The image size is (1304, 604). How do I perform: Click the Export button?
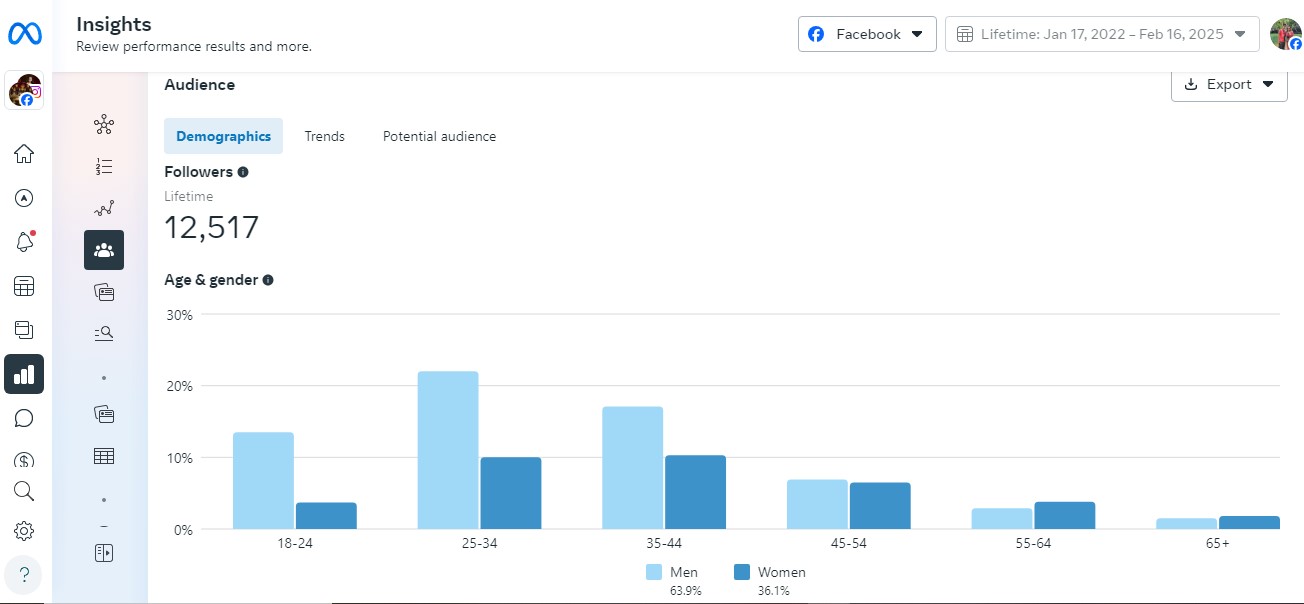click(1229, 84)
